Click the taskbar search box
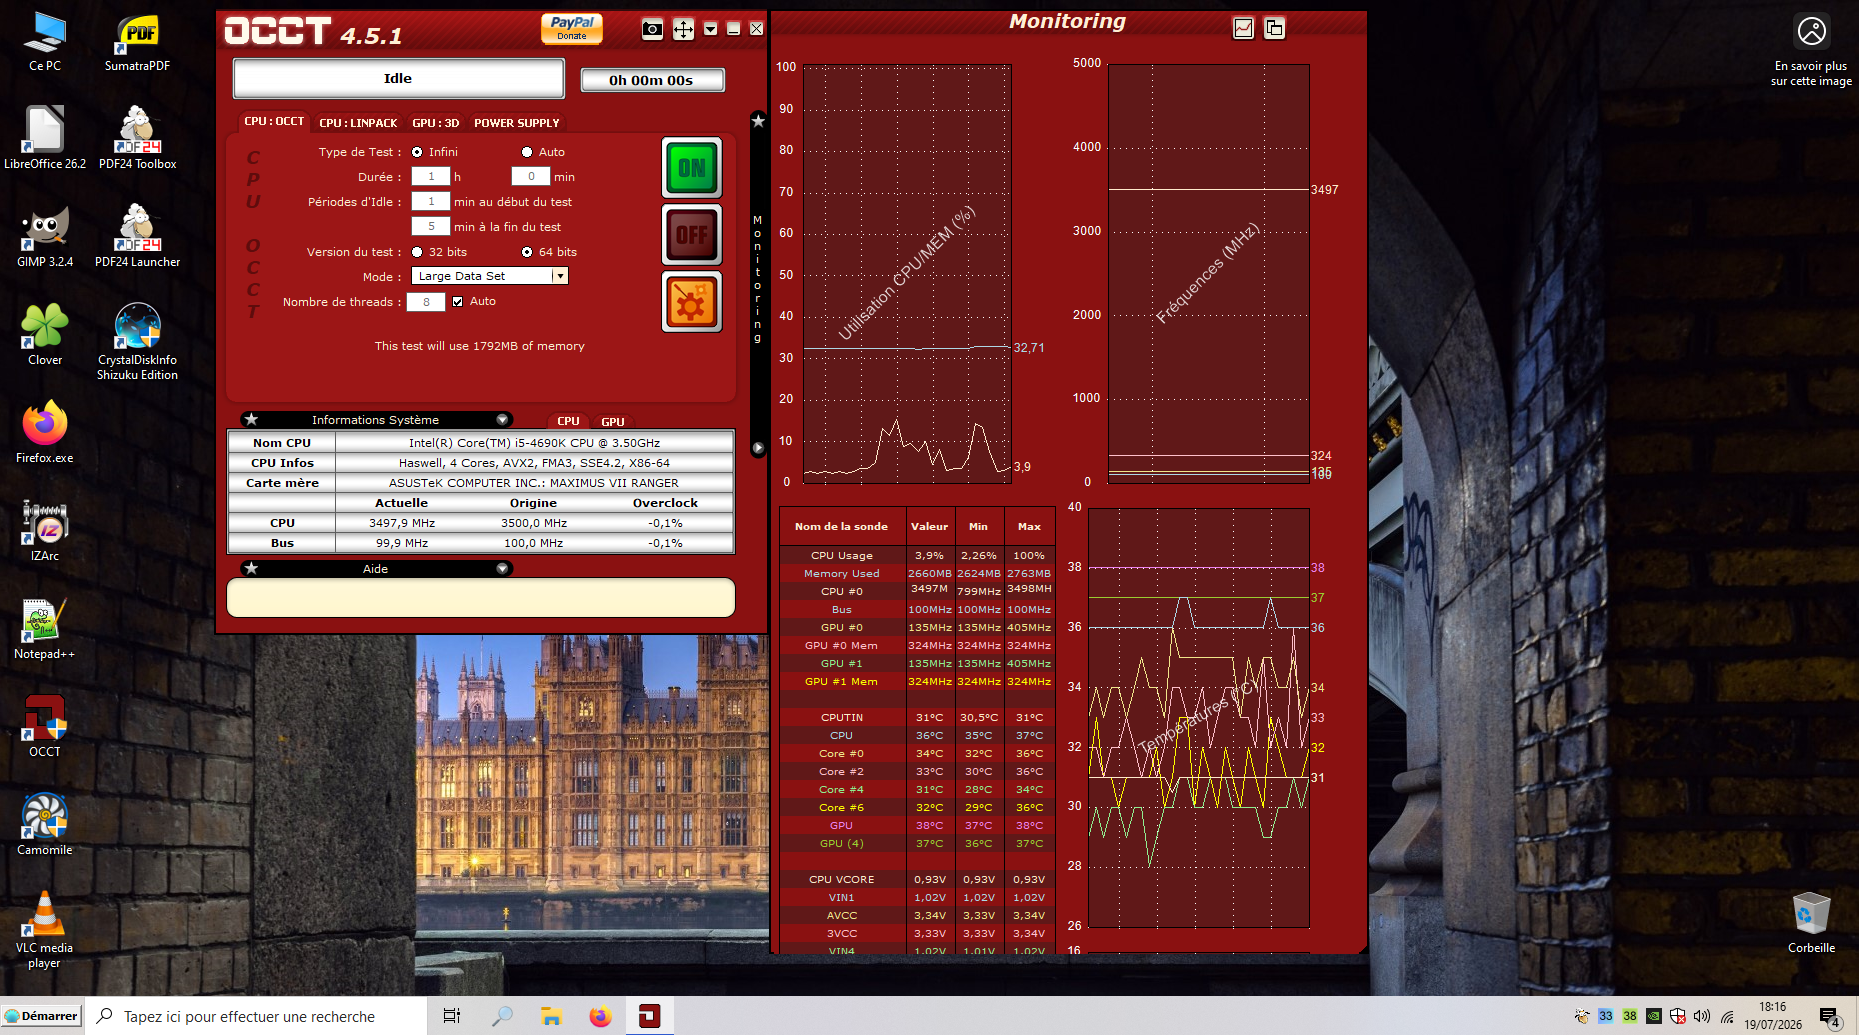The width and height of the screenshot is (1859, 1035). 256,1016
